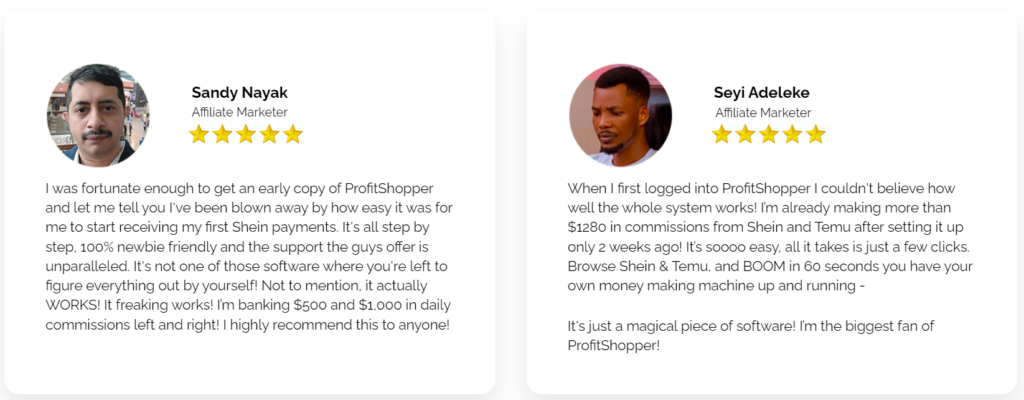Click Sandy Nayak's testimonial paragraph
The image size is (1024, 400).
249,257
